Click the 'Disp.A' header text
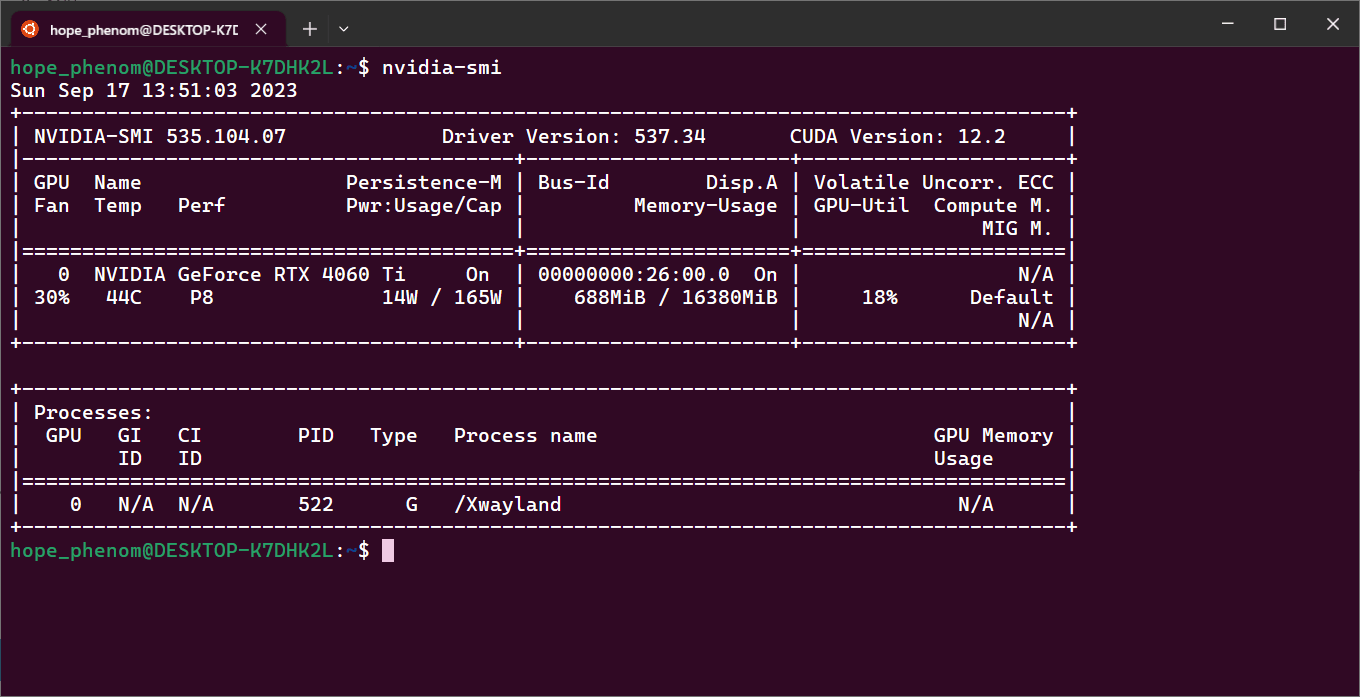 click(x=742, y=183)
